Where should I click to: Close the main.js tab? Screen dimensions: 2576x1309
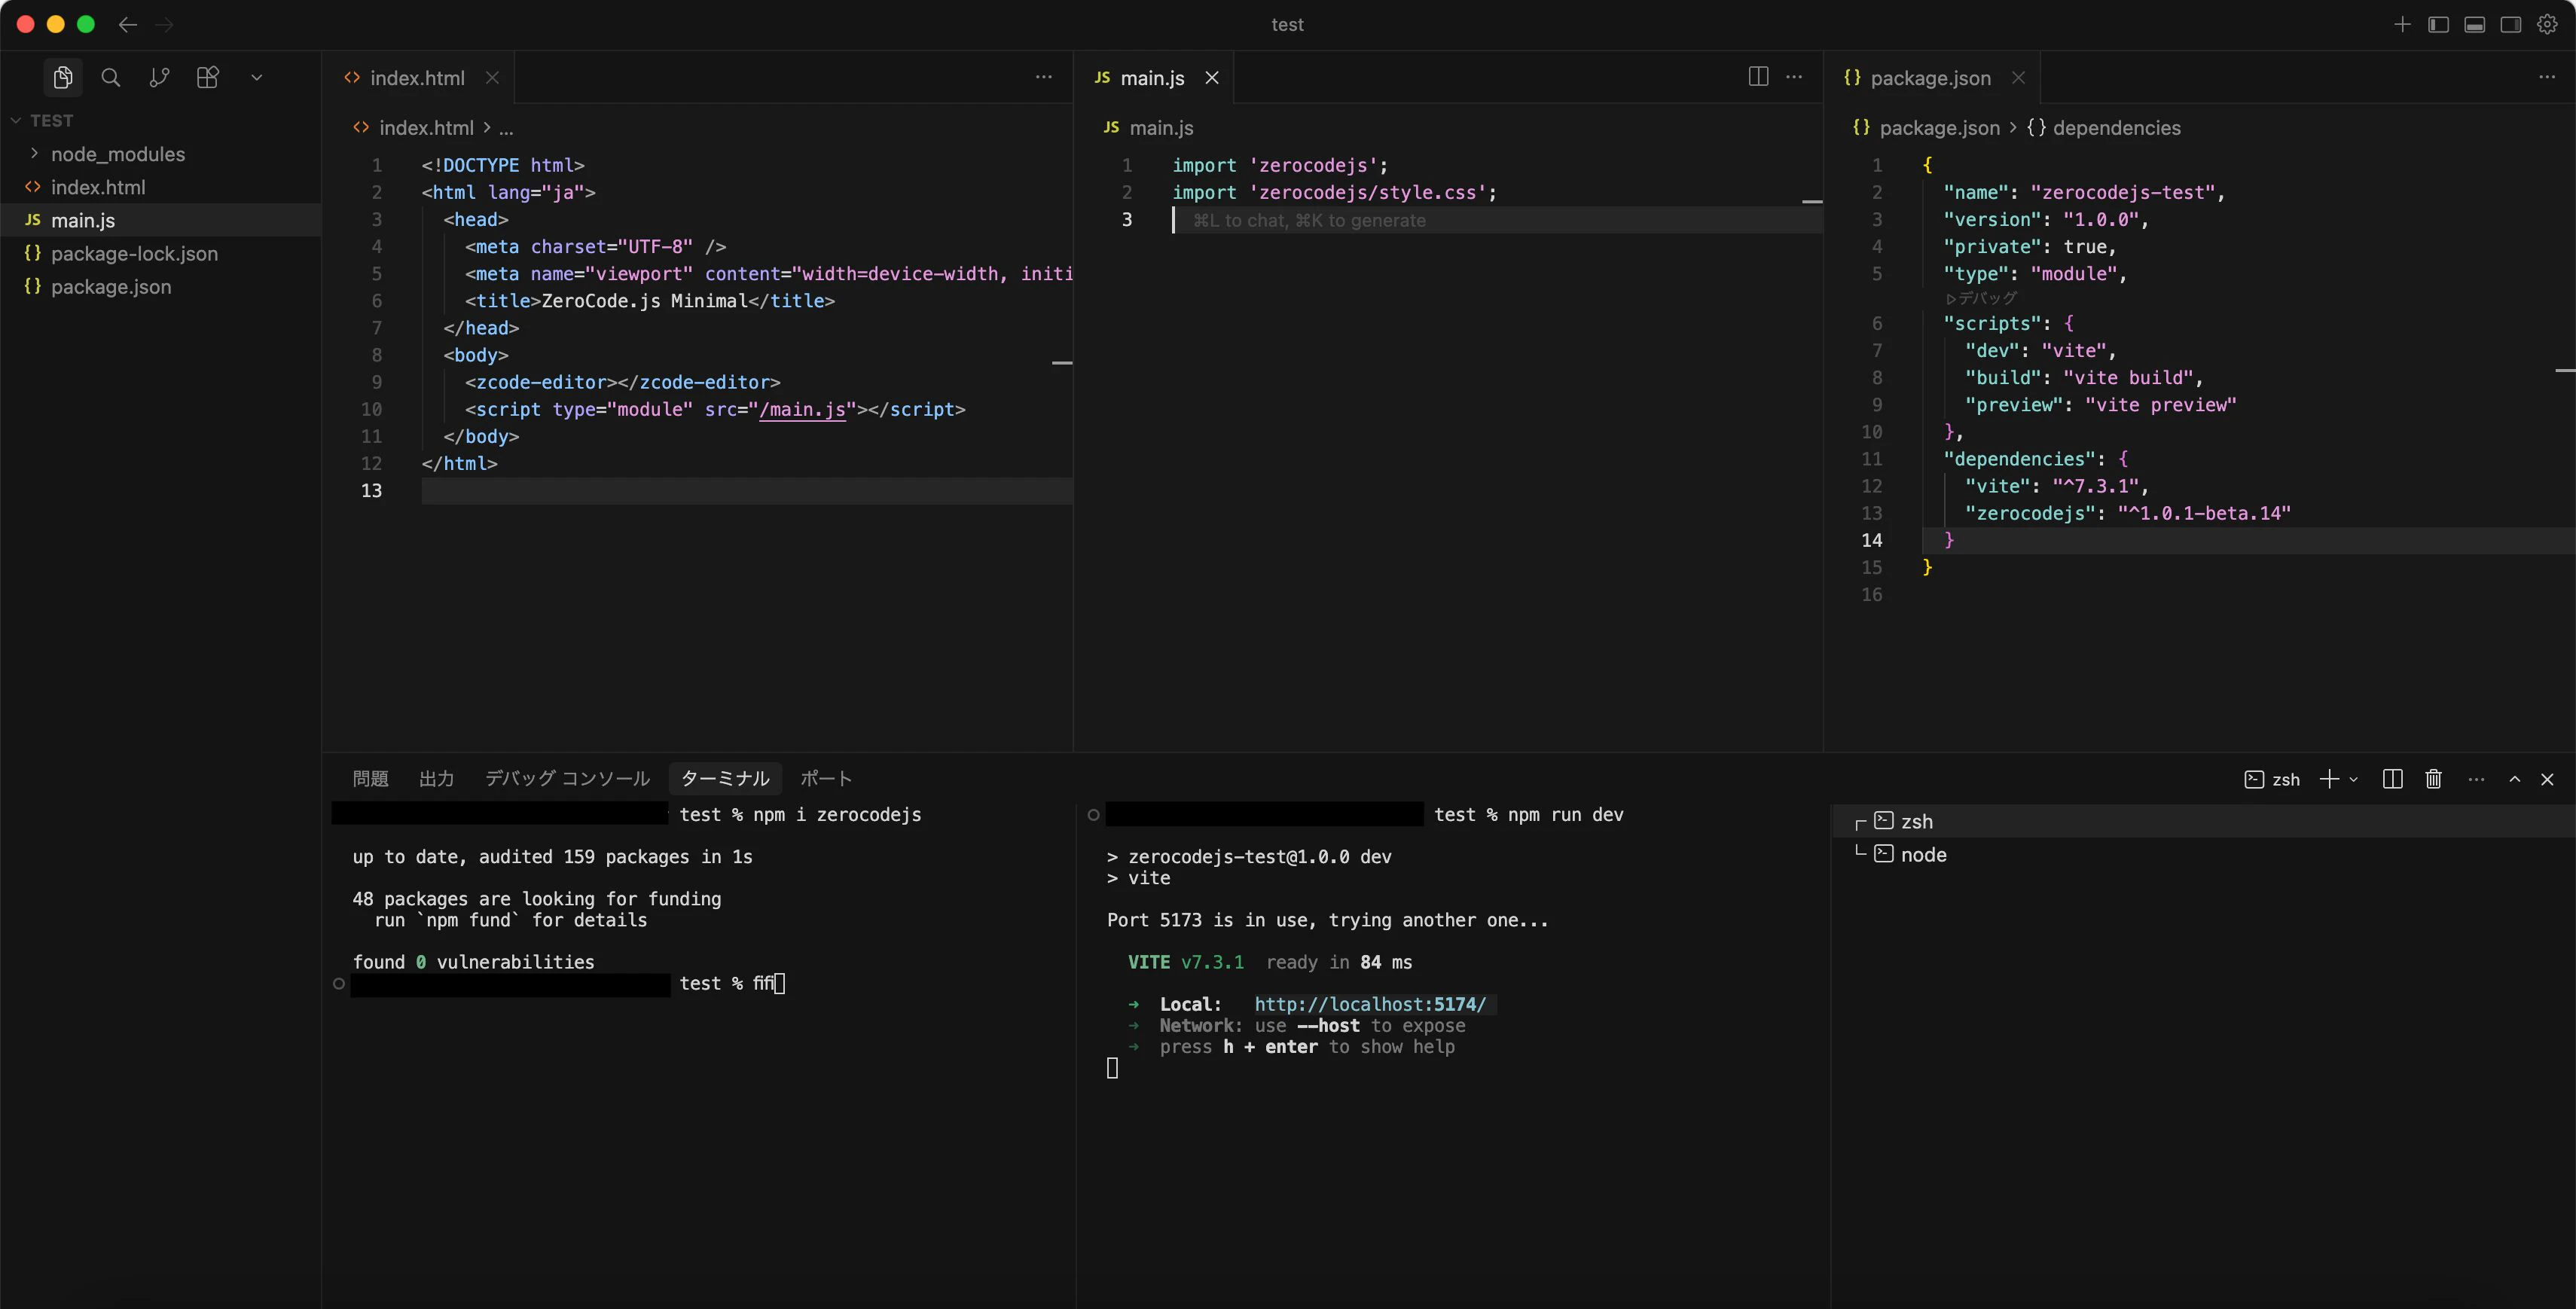pos(1211,77)
